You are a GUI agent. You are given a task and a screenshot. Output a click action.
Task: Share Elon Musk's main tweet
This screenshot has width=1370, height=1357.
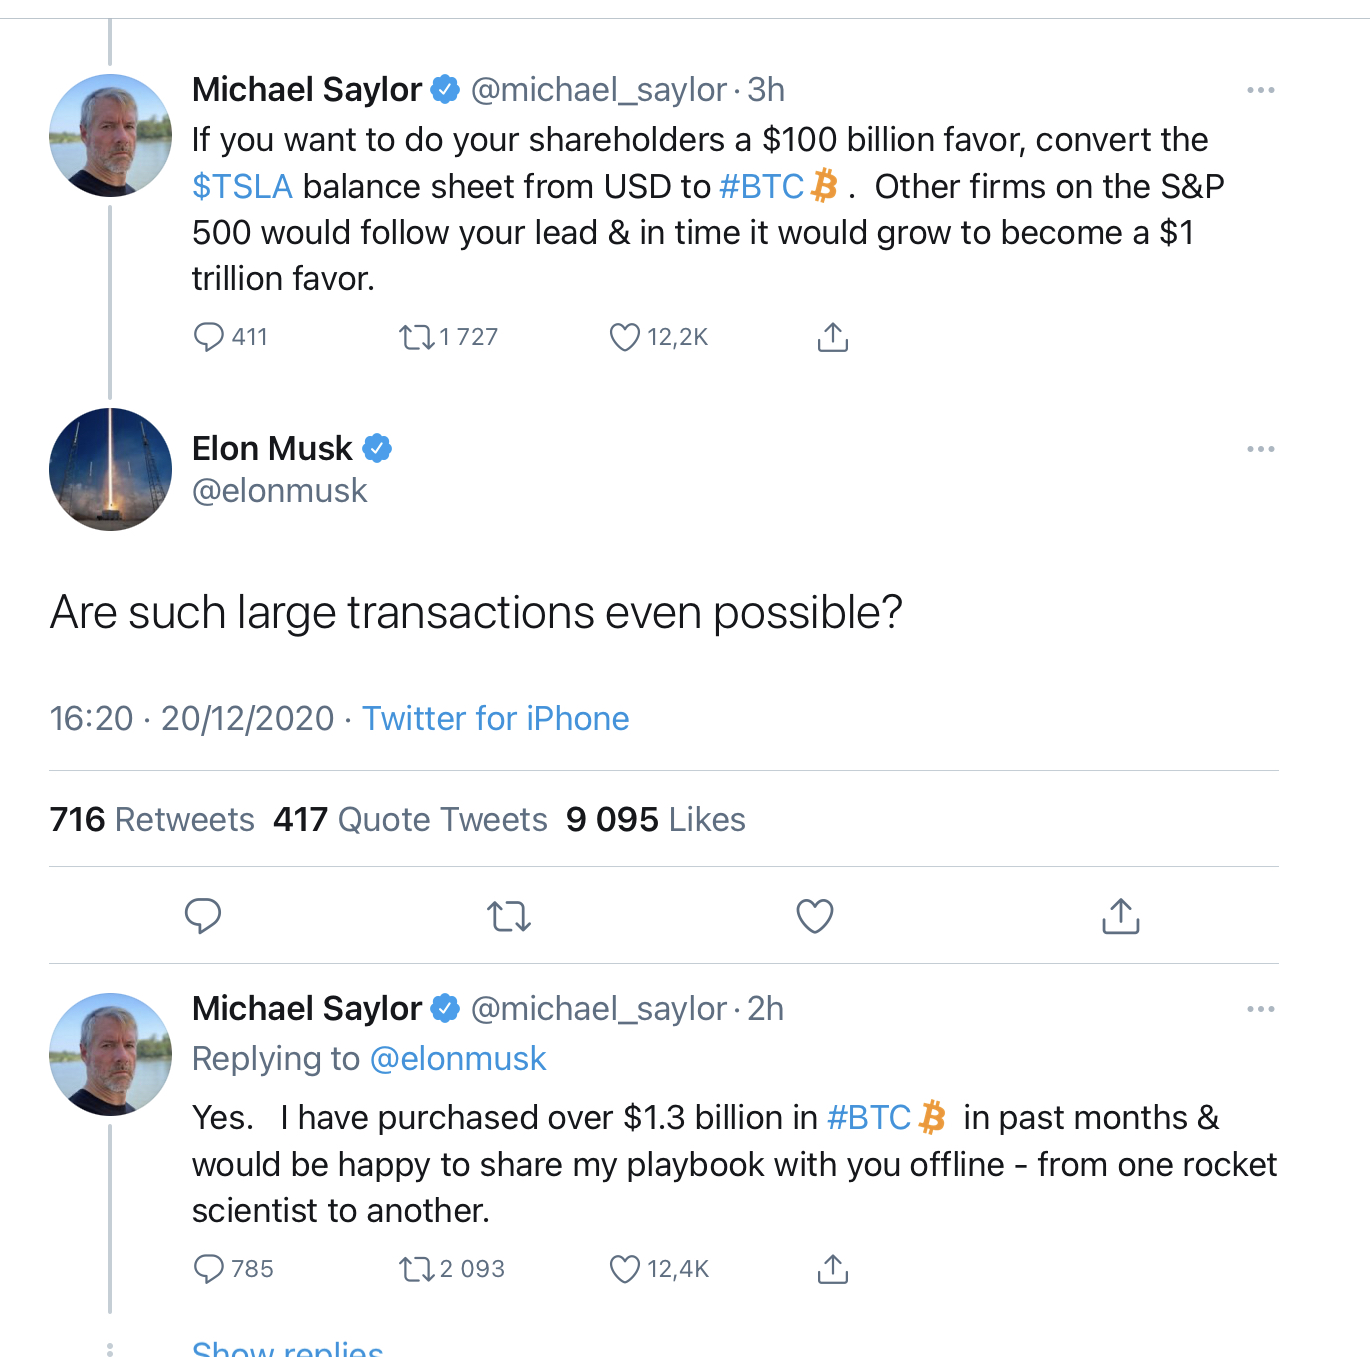click(x=1120, y=915)
